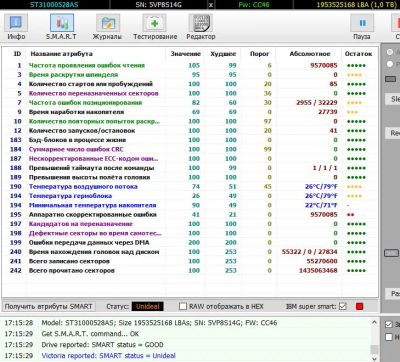Click the Остаток column header

[358, 54]
